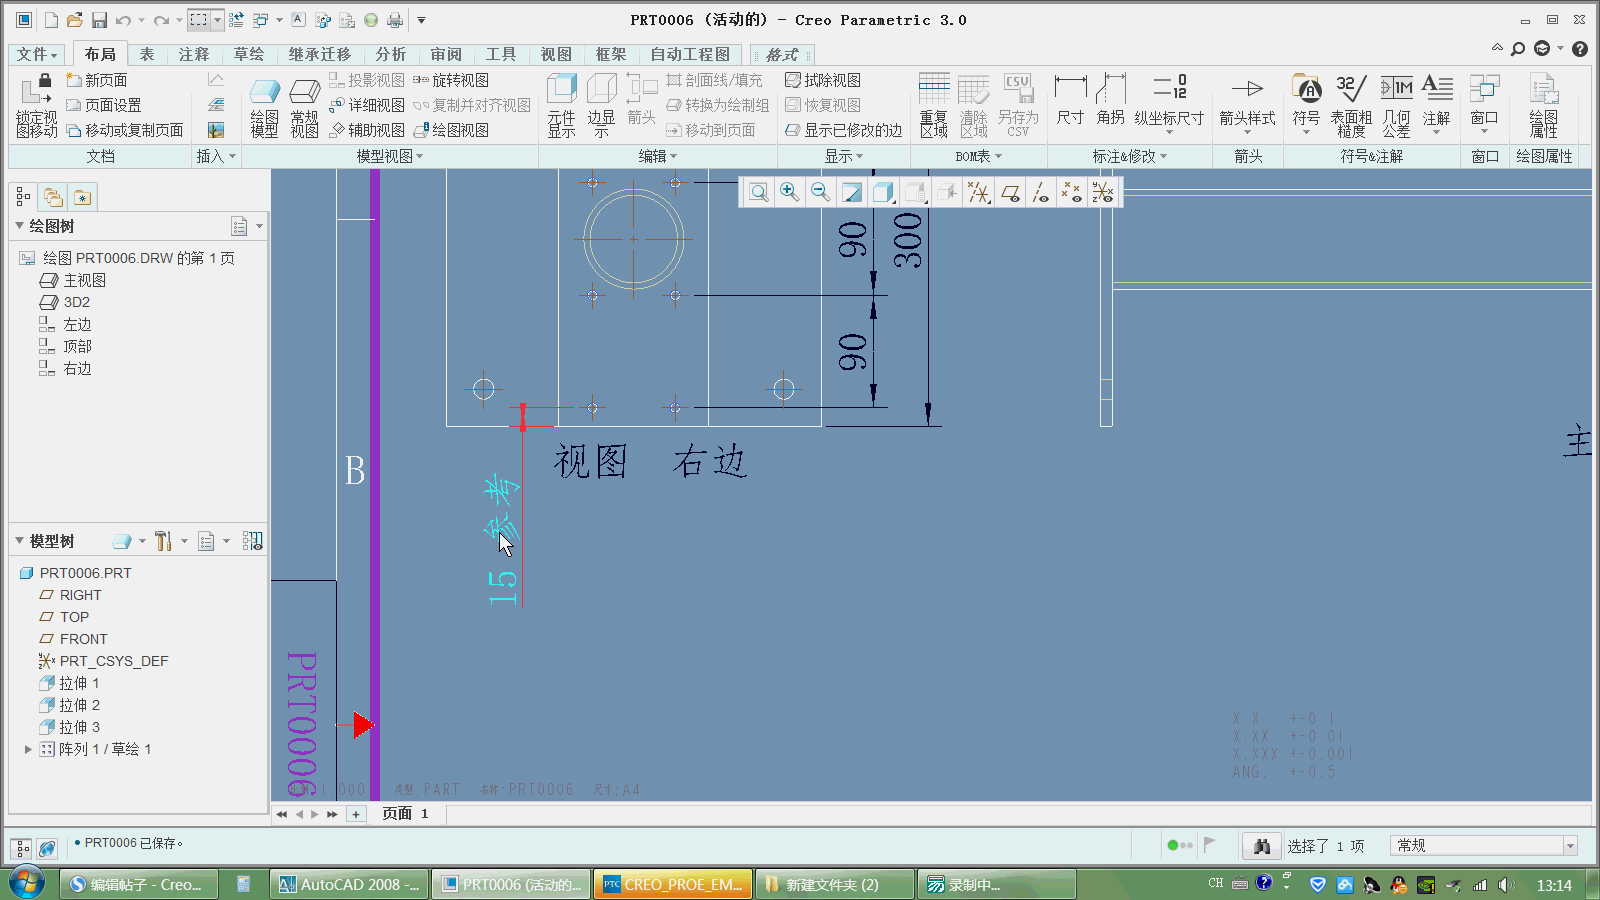Image resolution: width=1600 pixels, height=900 pixels.
Task: Collapse the Model Tree (模型树) panel
Action: tap(19, 541)
